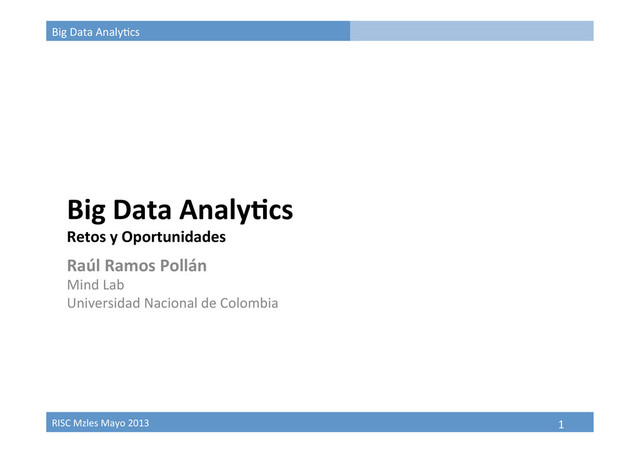Click the word 'Lab' in Mind Lab
Viewport: 640px width, 453px height.
[112, 285]
